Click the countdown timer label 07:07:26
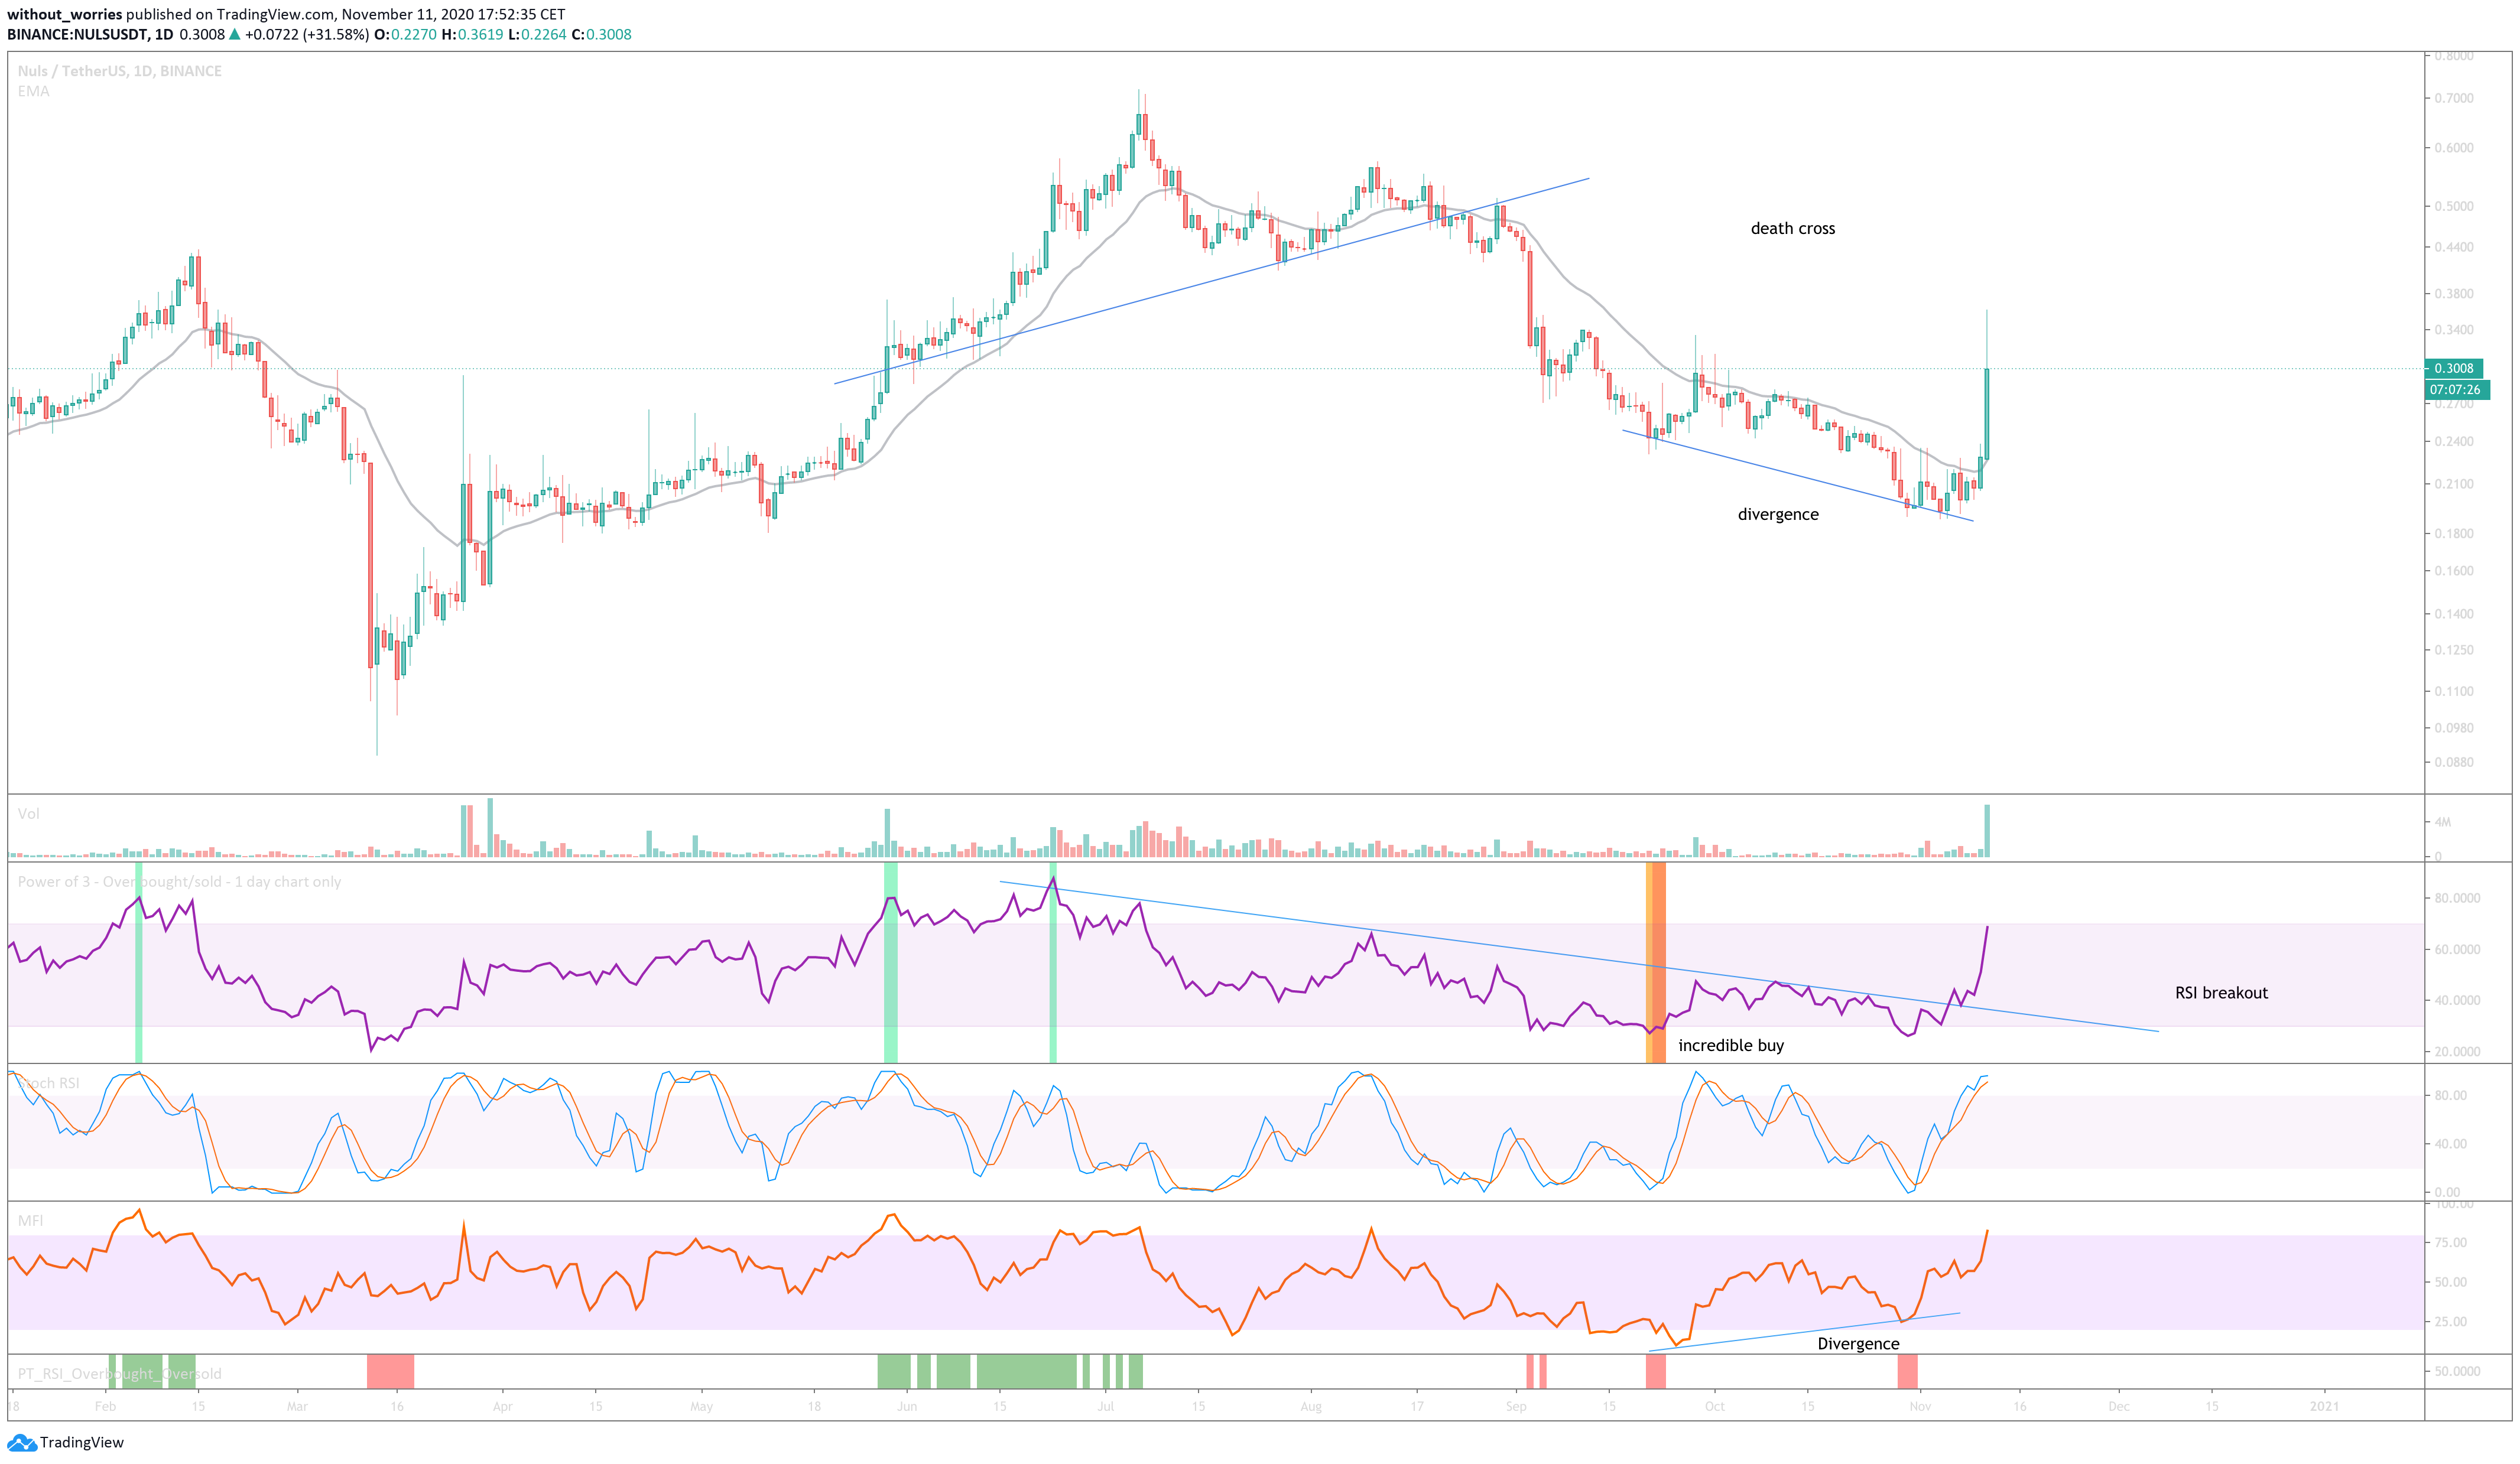Screen dimensions: 2520x1464 [x=2456, y=389]
